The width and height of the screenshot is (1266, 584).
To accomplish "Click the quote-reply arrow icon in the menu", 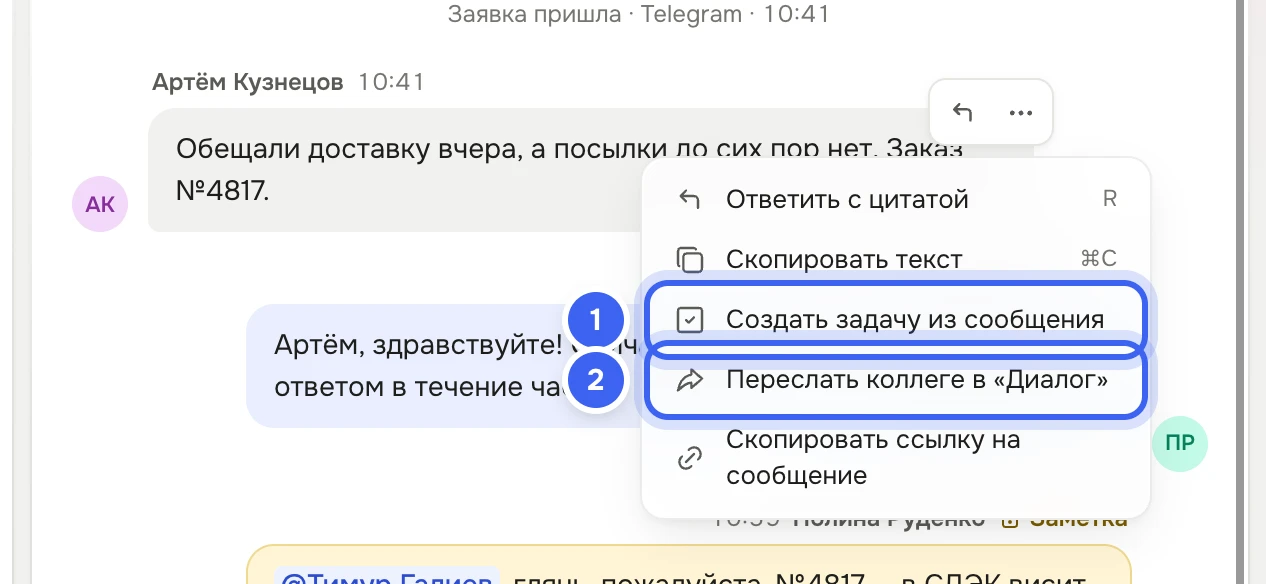I will point(689,199).
